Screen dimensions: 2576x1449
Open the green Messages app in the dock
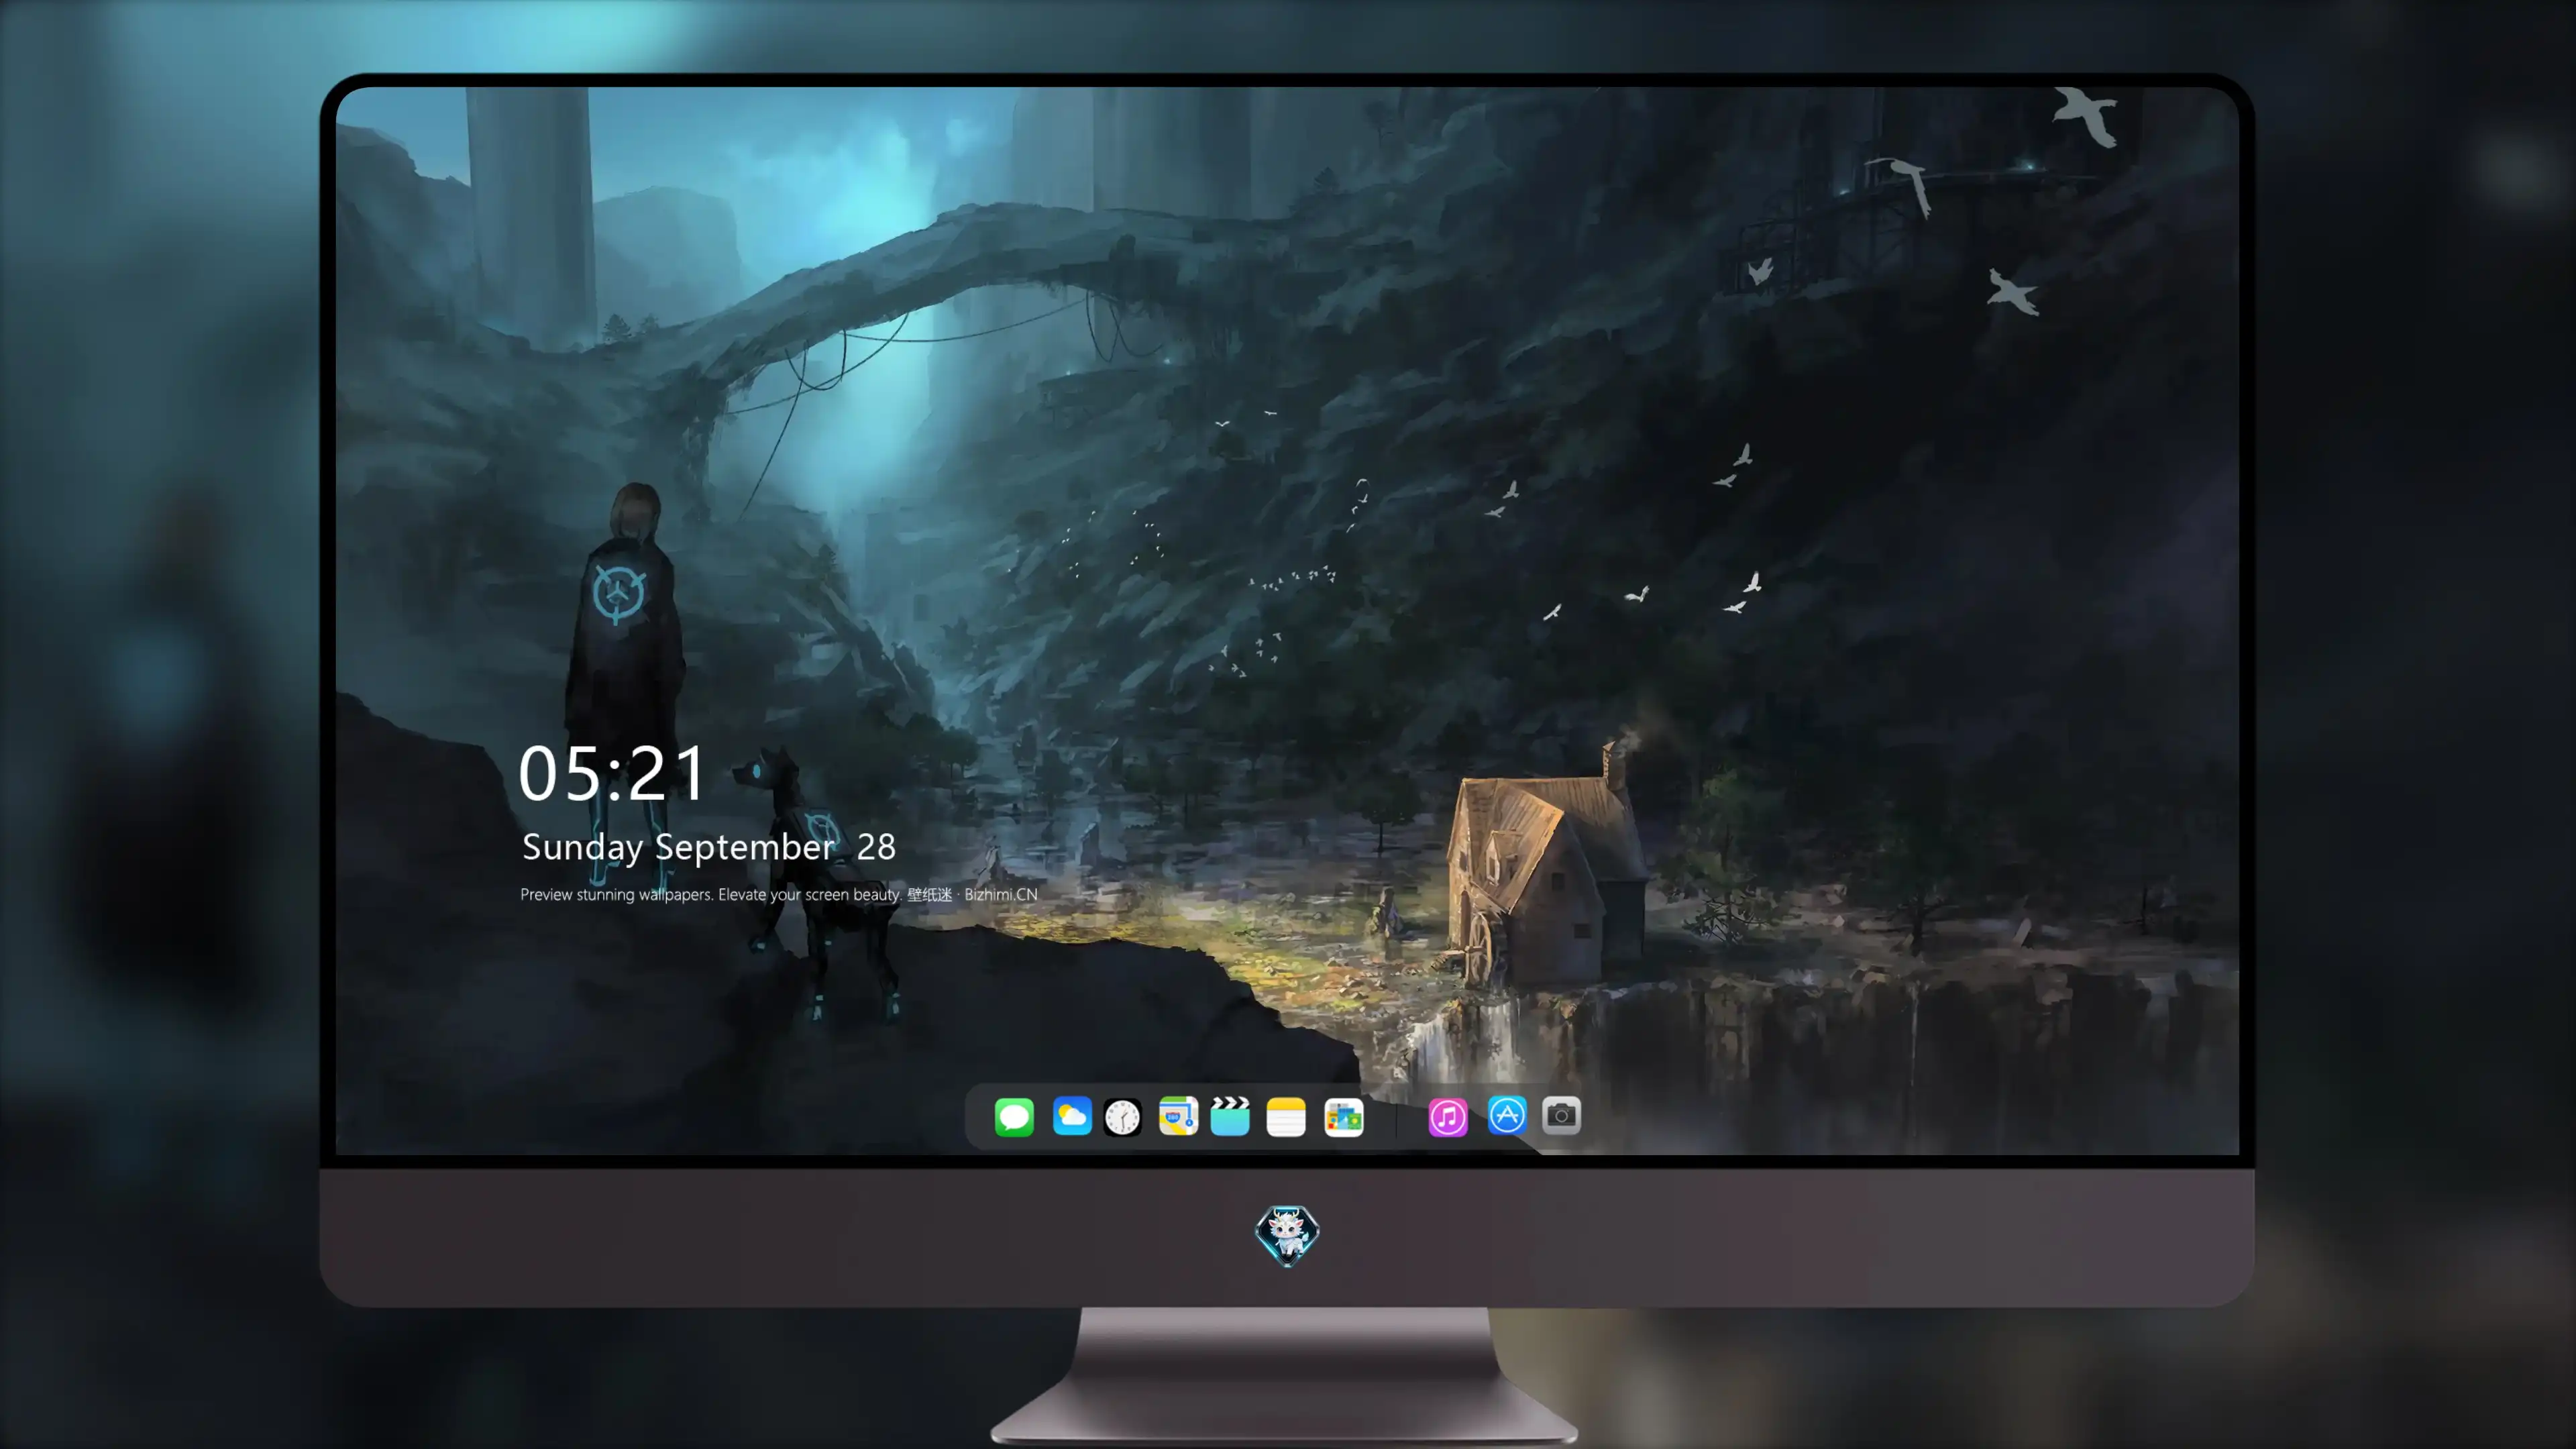1014,1116
